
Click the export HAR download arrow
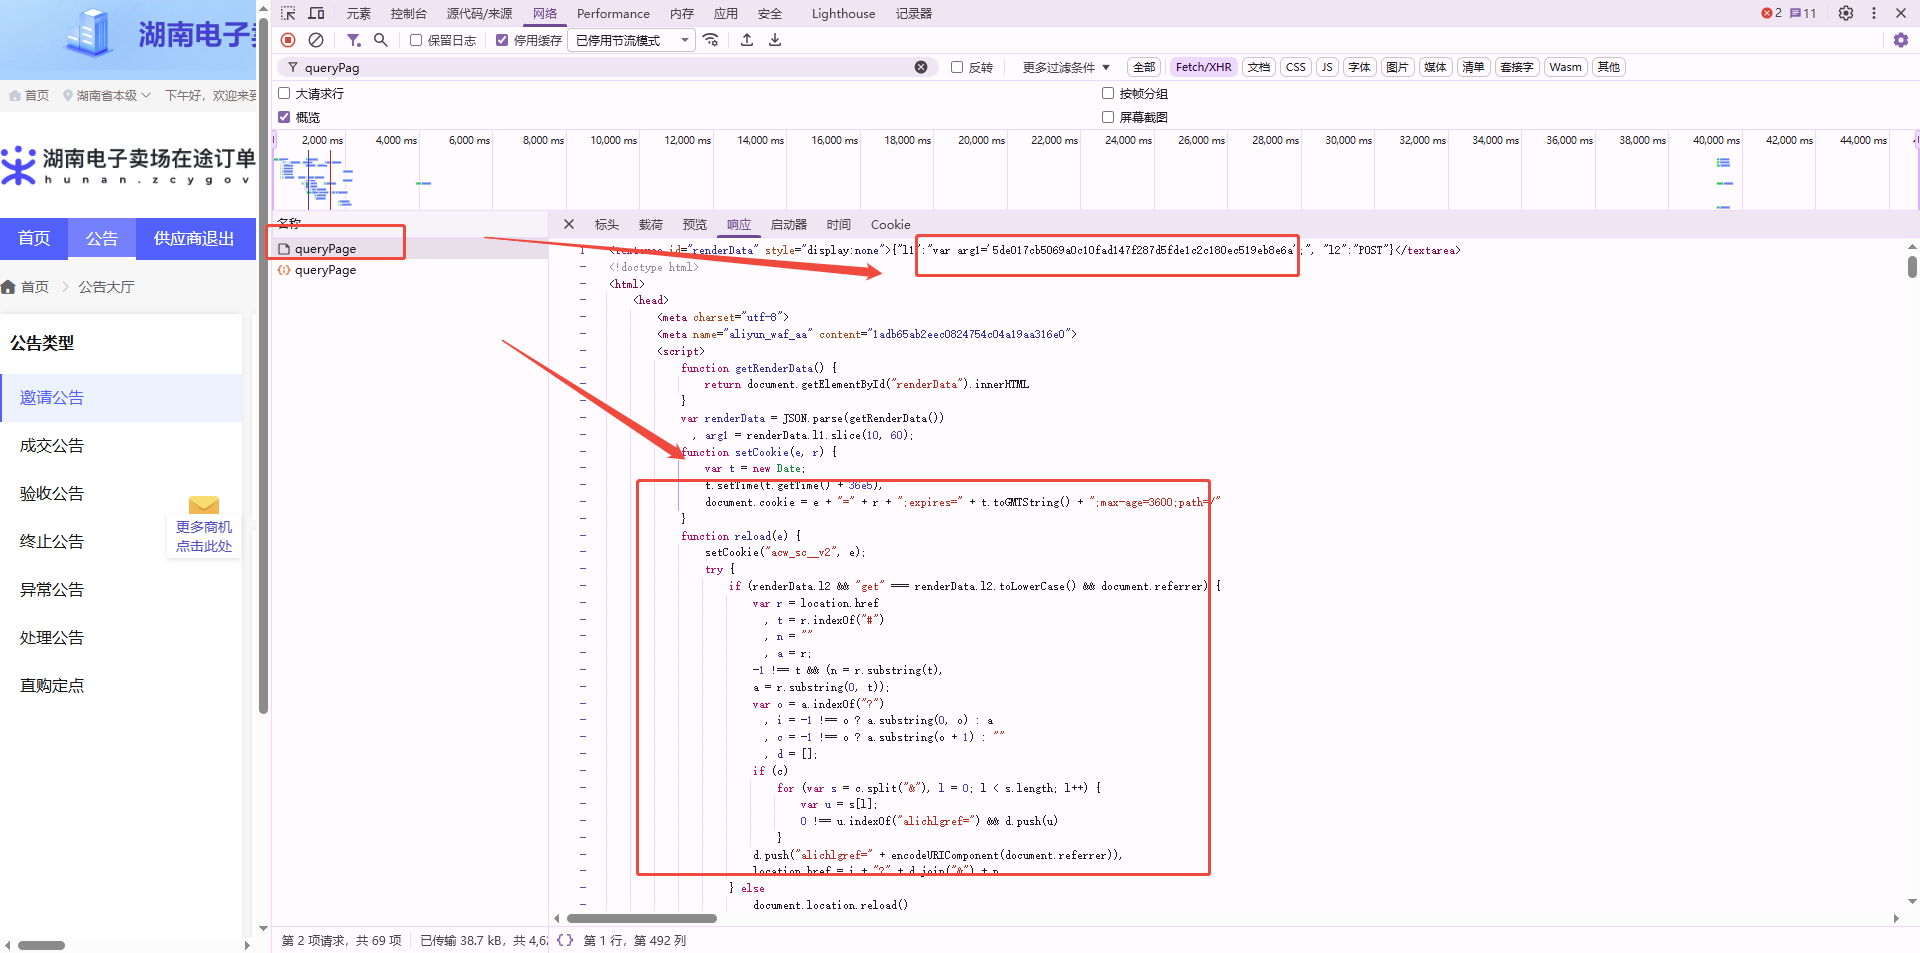pos(775,40)
